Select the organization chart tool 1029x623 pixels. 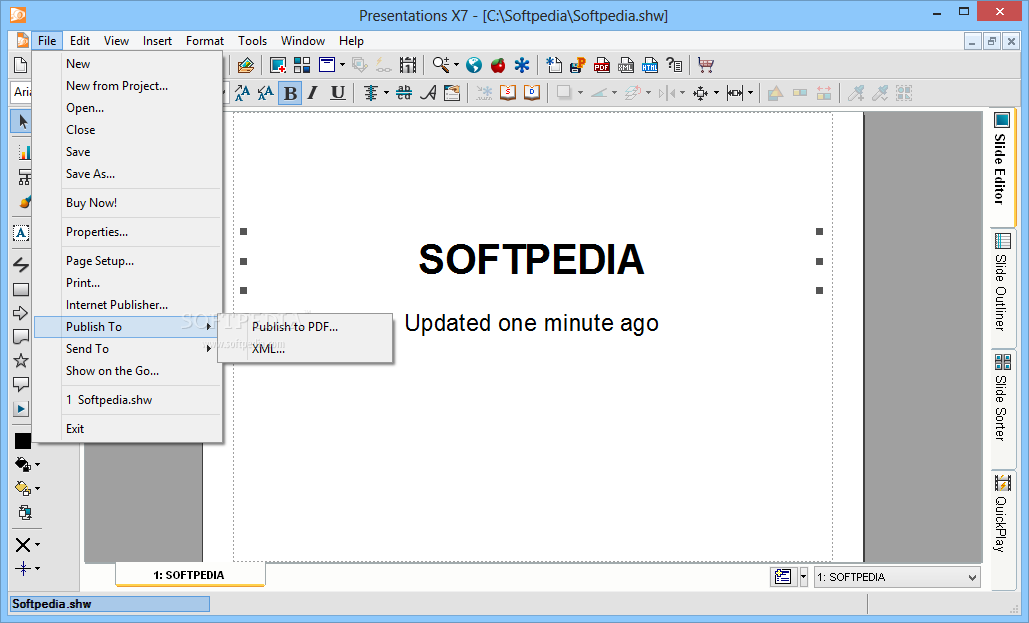24,177
